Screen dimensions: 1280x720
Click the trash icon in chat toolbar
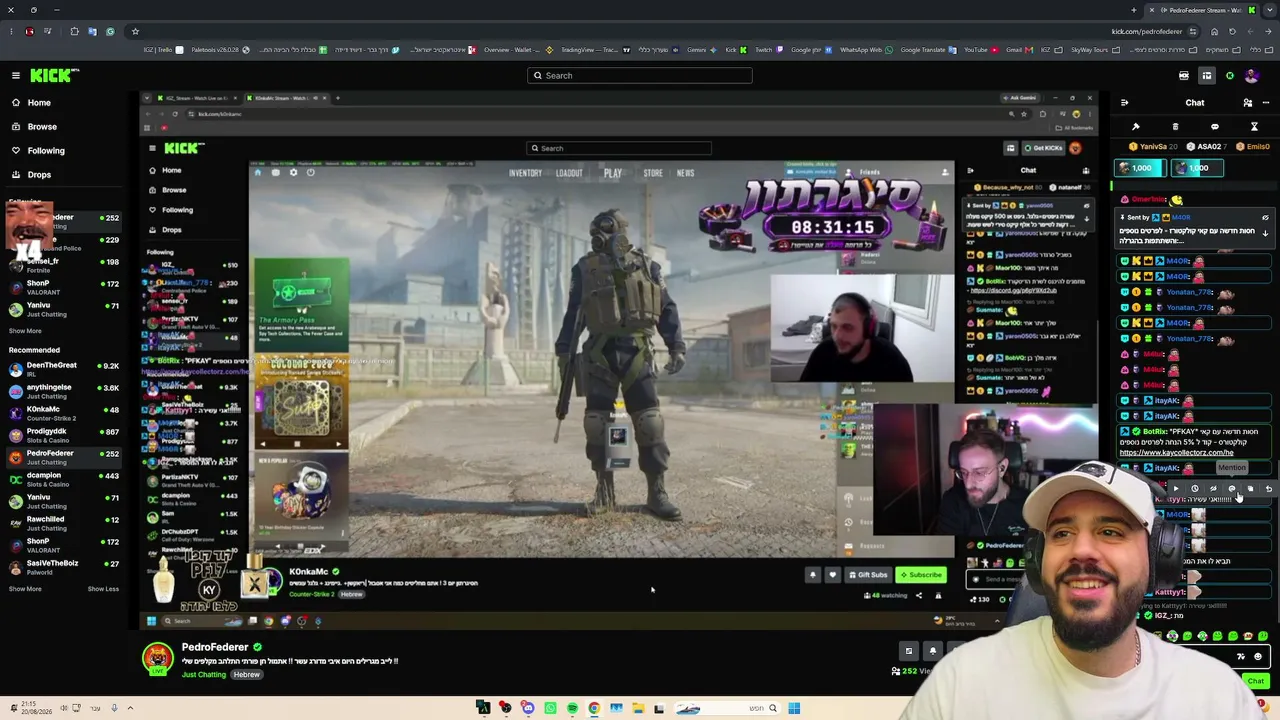(x=1175, y=127)
